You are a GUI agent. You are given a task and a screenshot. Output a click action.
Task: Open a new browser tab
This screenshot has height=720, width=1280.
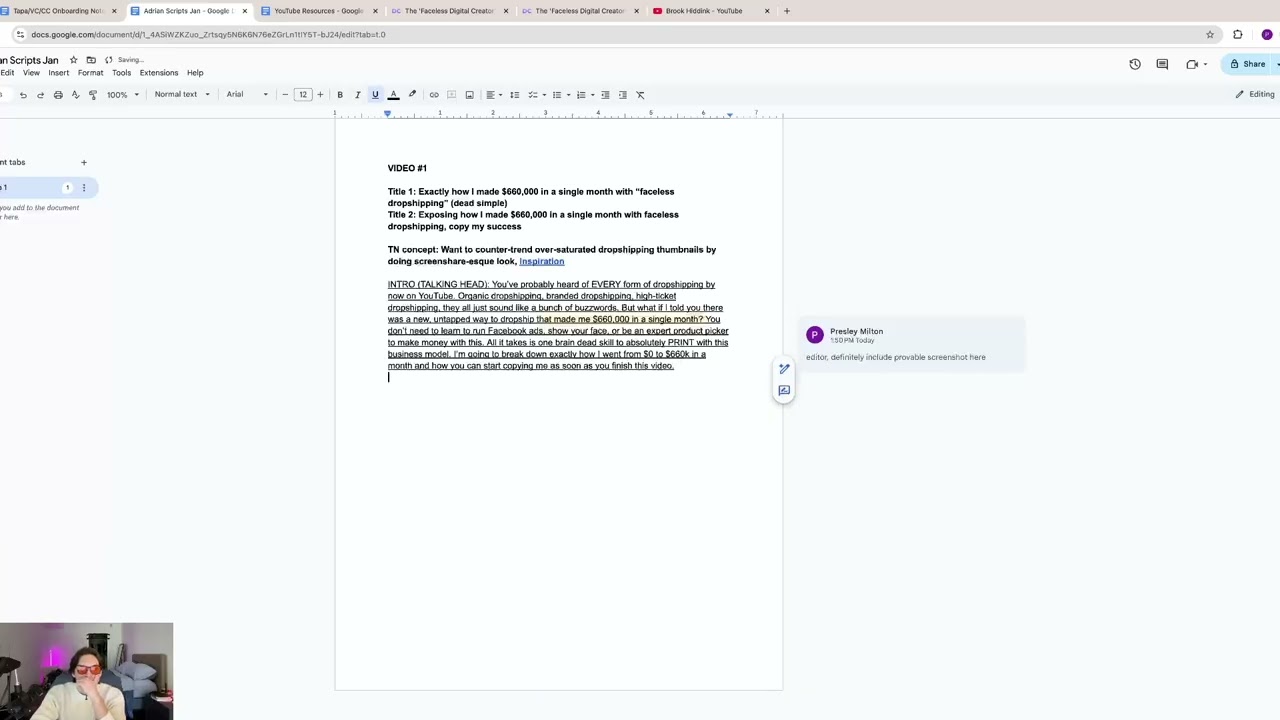point(787,11)
